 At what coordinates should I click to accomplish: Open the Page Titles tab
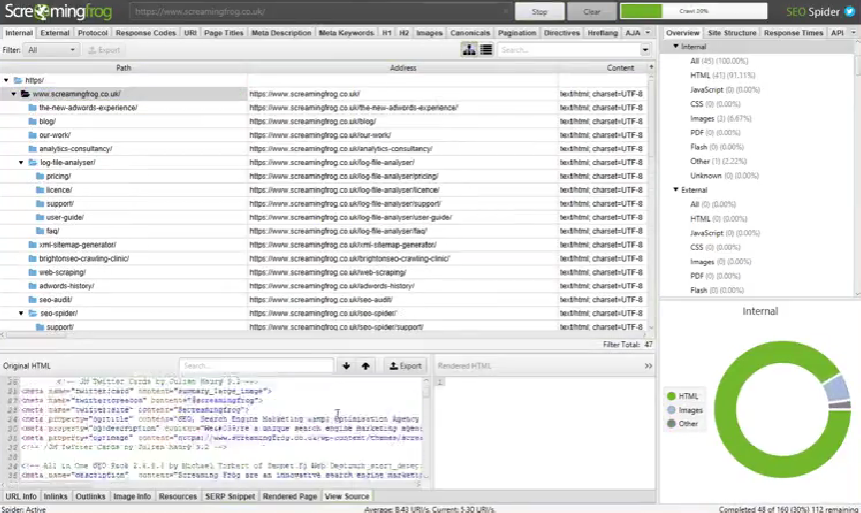click(223, 33)
